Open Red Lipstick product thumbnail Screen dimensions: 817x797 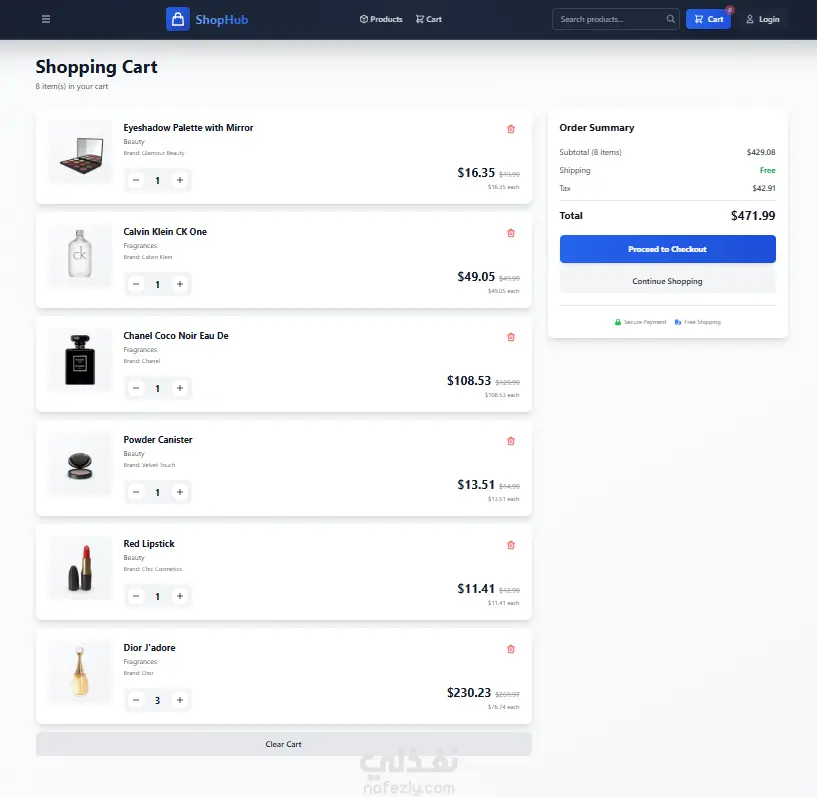pos(80,568)
